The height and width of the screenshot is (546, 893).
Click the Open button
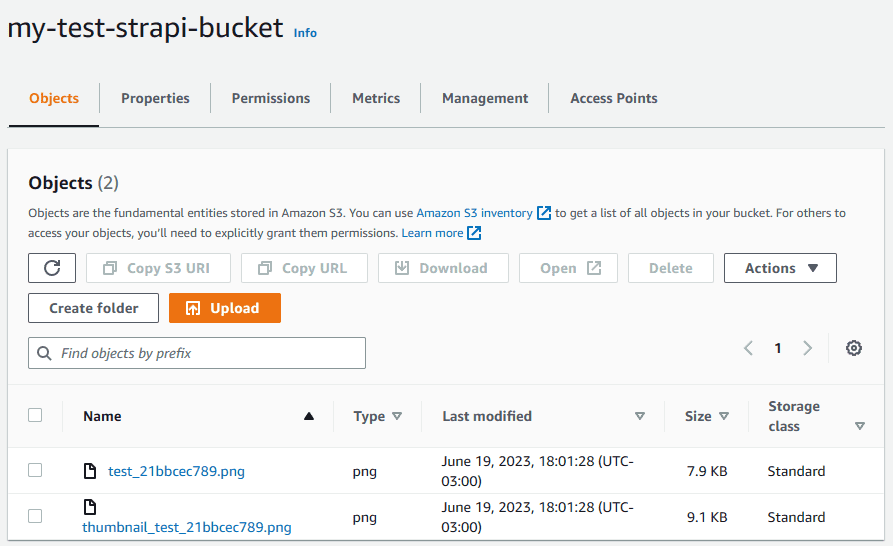pyautogui.click(x=568, y=268)
